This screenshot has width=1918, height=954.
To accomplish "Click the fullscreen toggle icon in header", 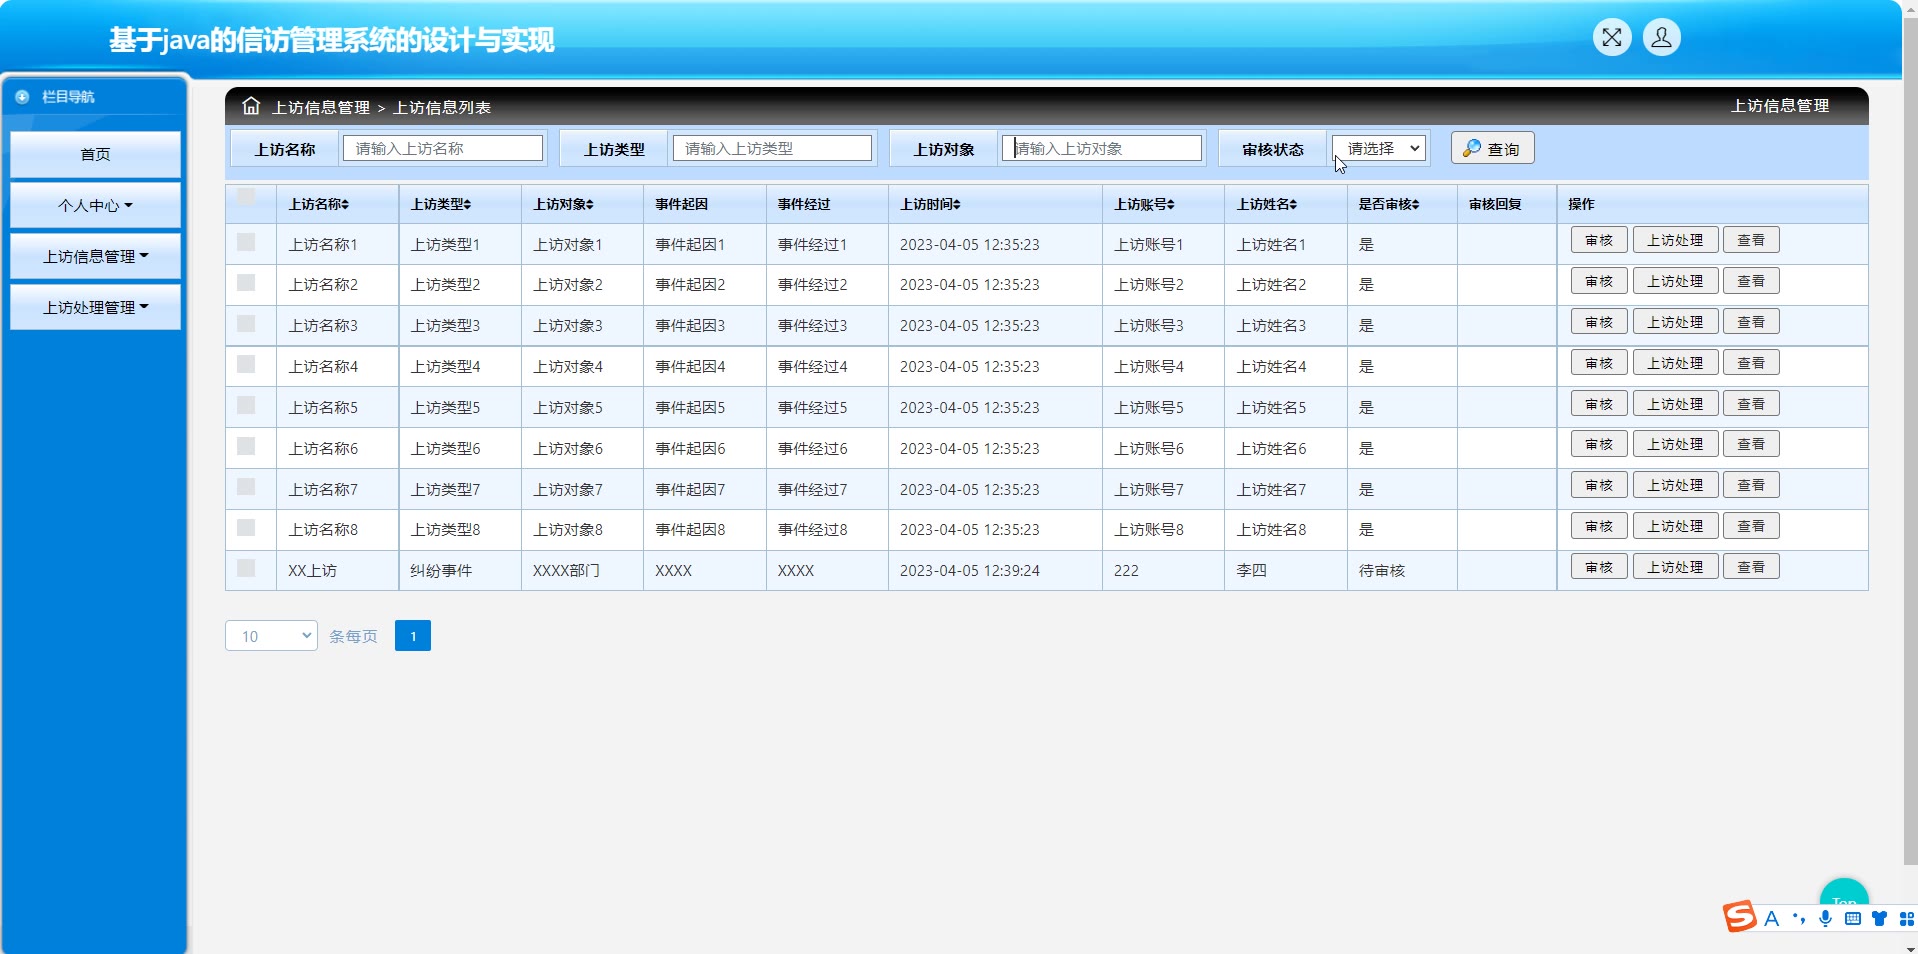I will [x=1612, y=38].
